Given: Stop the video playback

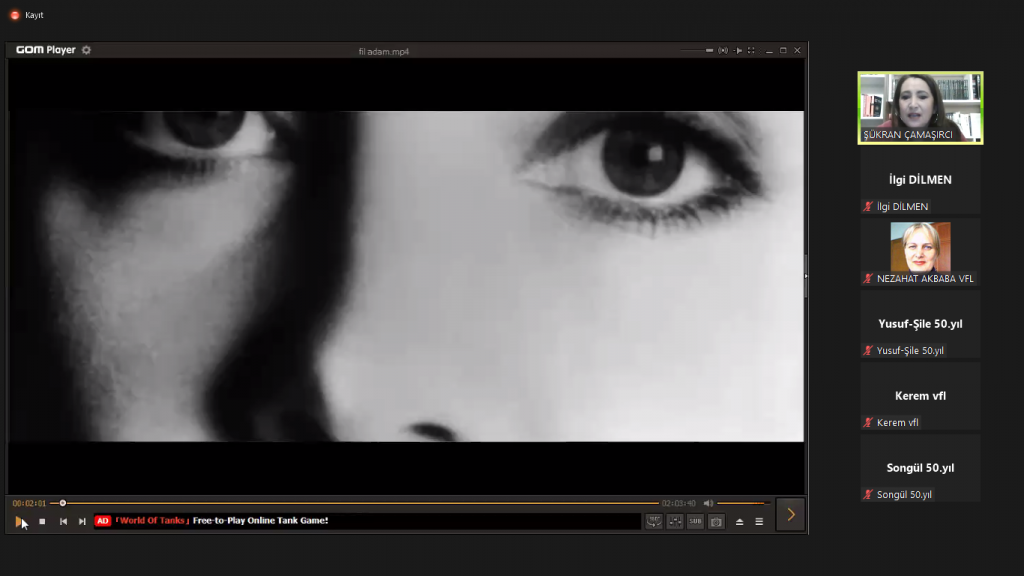Looking at the screenshot, I should 42,521.
